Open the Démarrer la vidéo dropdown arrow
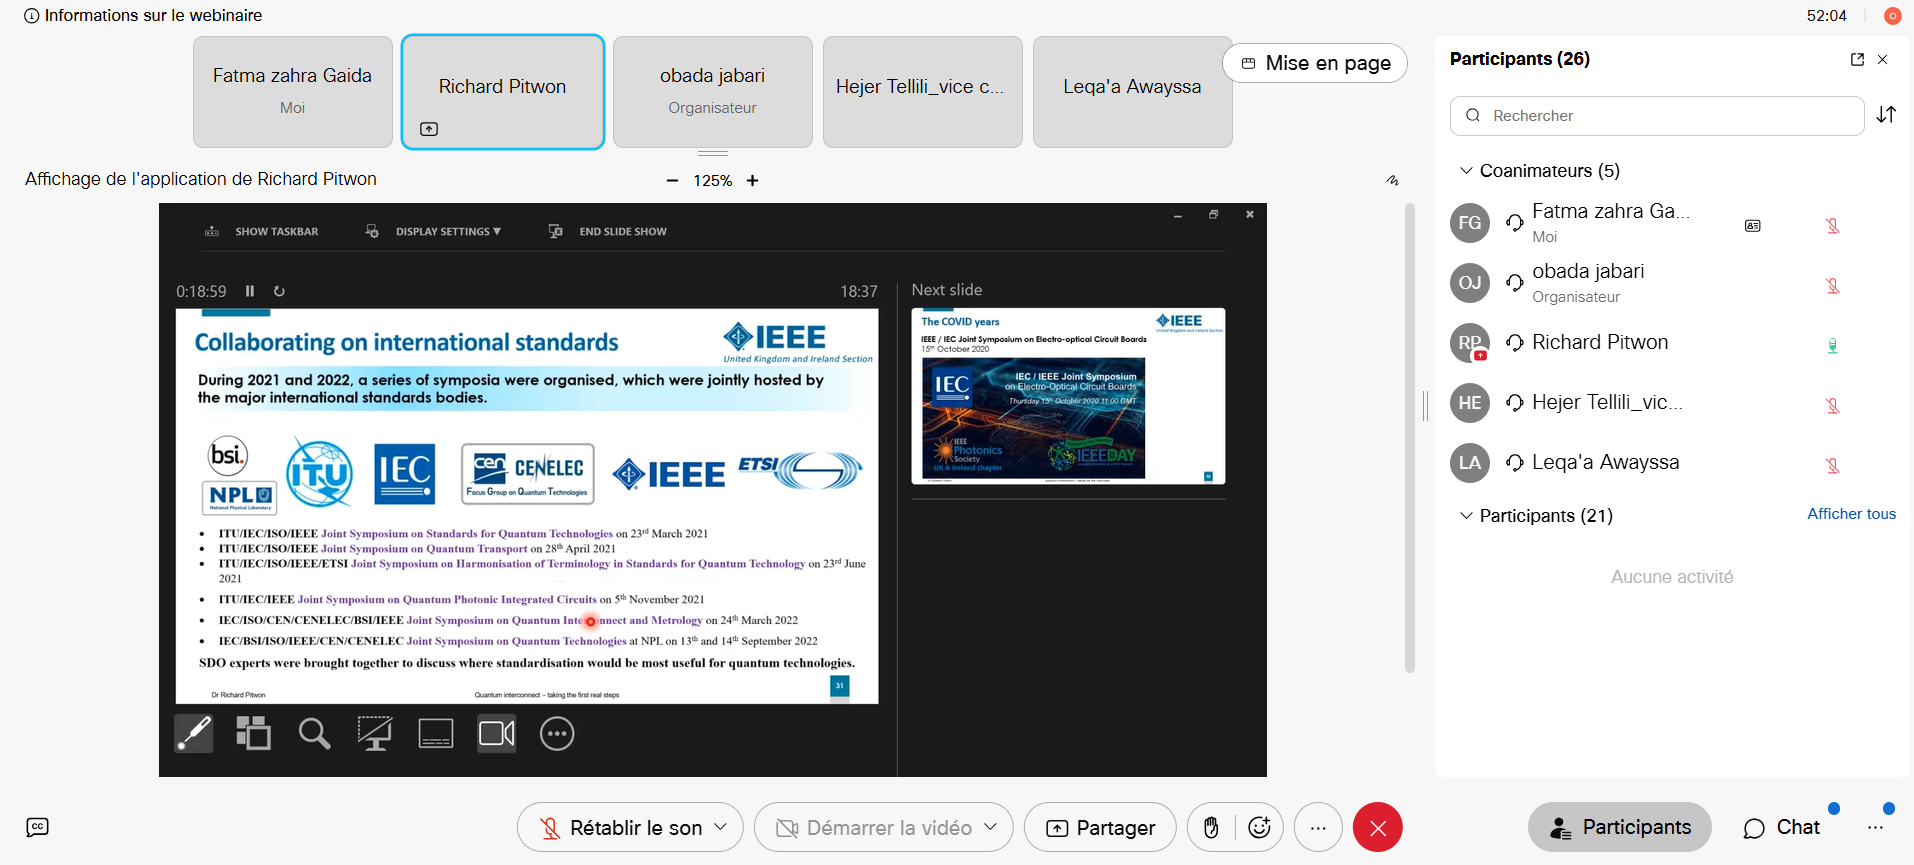 tap(990, 827)
